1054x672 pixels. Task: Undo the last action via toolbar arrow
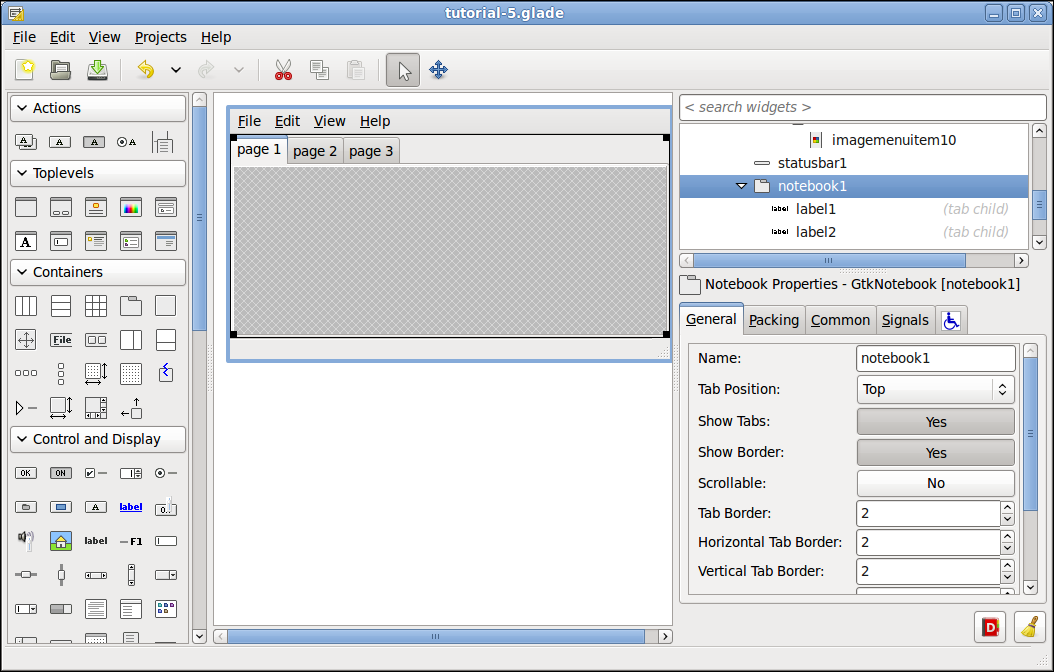pos(146,70)
